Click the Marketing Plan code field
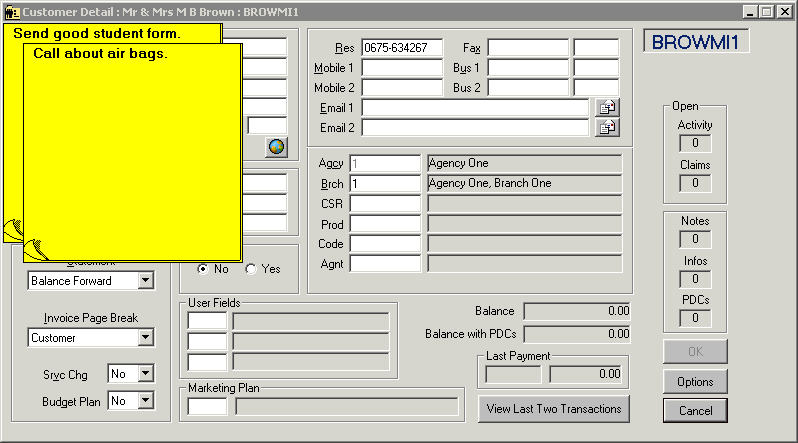Screen dimensions: 798x443 click(x=207, y=406)
